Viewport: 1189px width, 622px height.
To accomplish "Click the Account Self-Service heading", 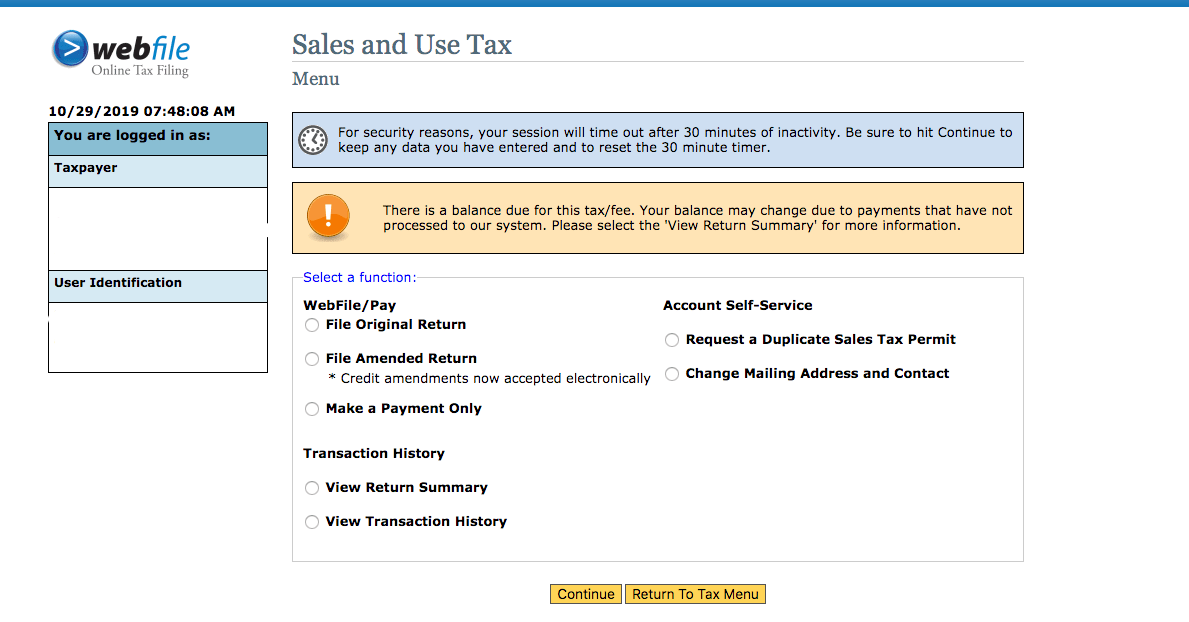I will click(738, 306).
